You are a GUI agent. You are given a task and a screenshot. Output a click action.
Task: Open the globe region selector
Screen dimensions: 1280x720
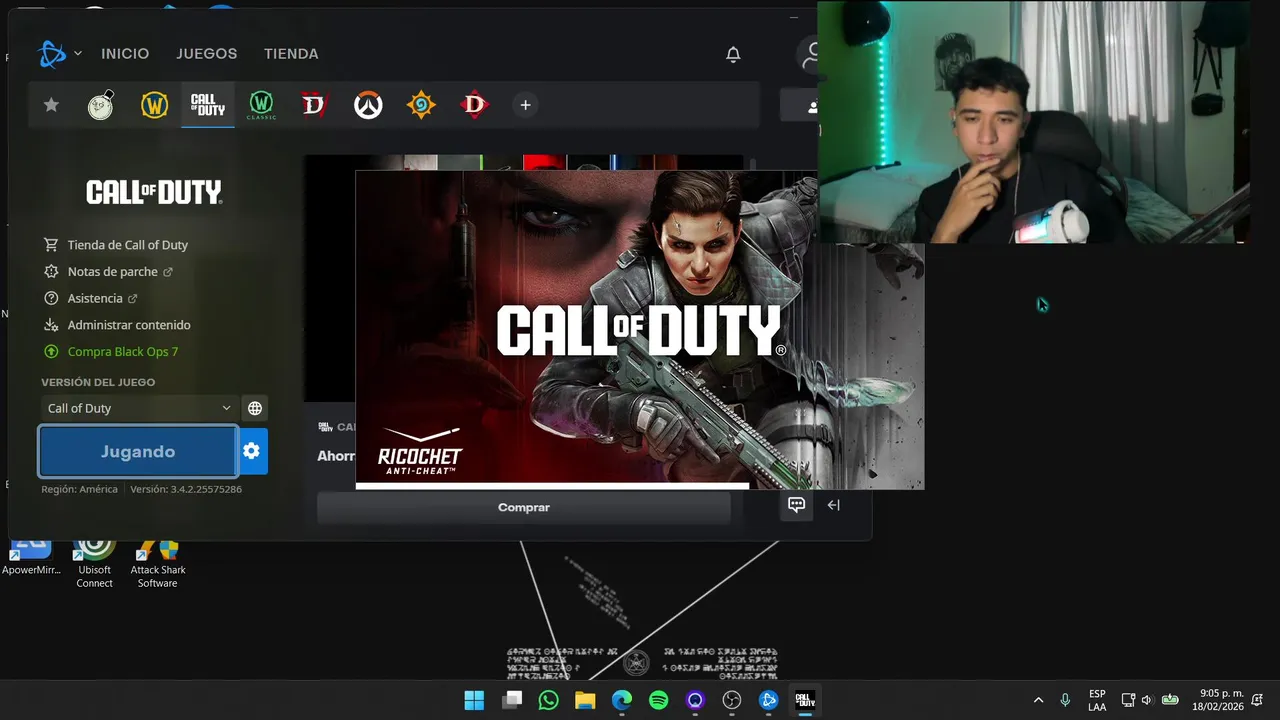point(255,408)
